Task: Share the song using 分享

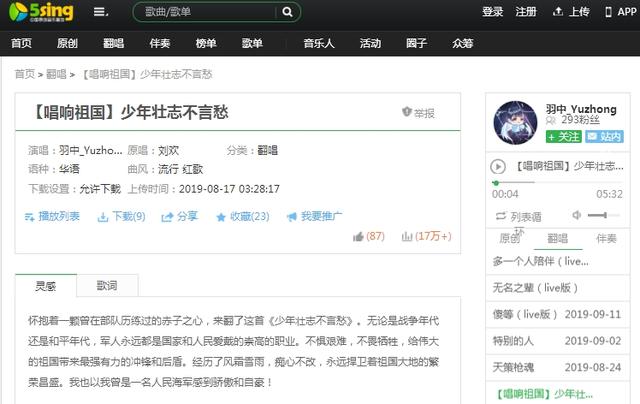Action: coord(180,216)
